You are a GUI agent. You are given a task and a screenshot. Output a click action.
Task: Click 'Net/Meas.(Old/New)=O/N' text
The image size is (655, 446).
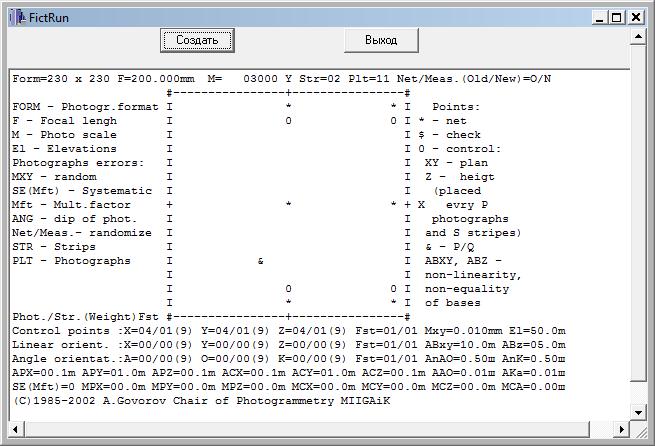[x=474, y=79]
